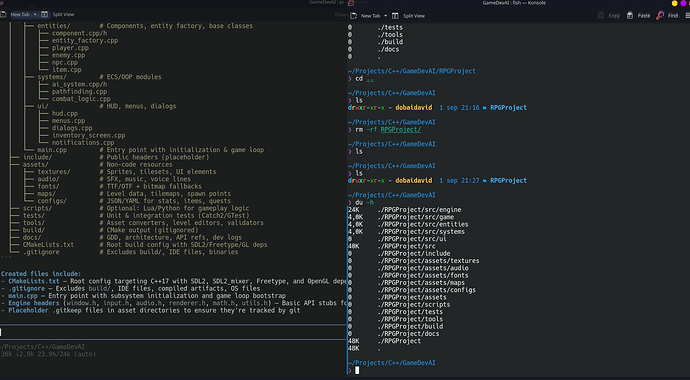Viewport: 690px width, 380px height.
Task: Click 'component.cpp/h' in the file tree
Action: click(x=80, y=33)
